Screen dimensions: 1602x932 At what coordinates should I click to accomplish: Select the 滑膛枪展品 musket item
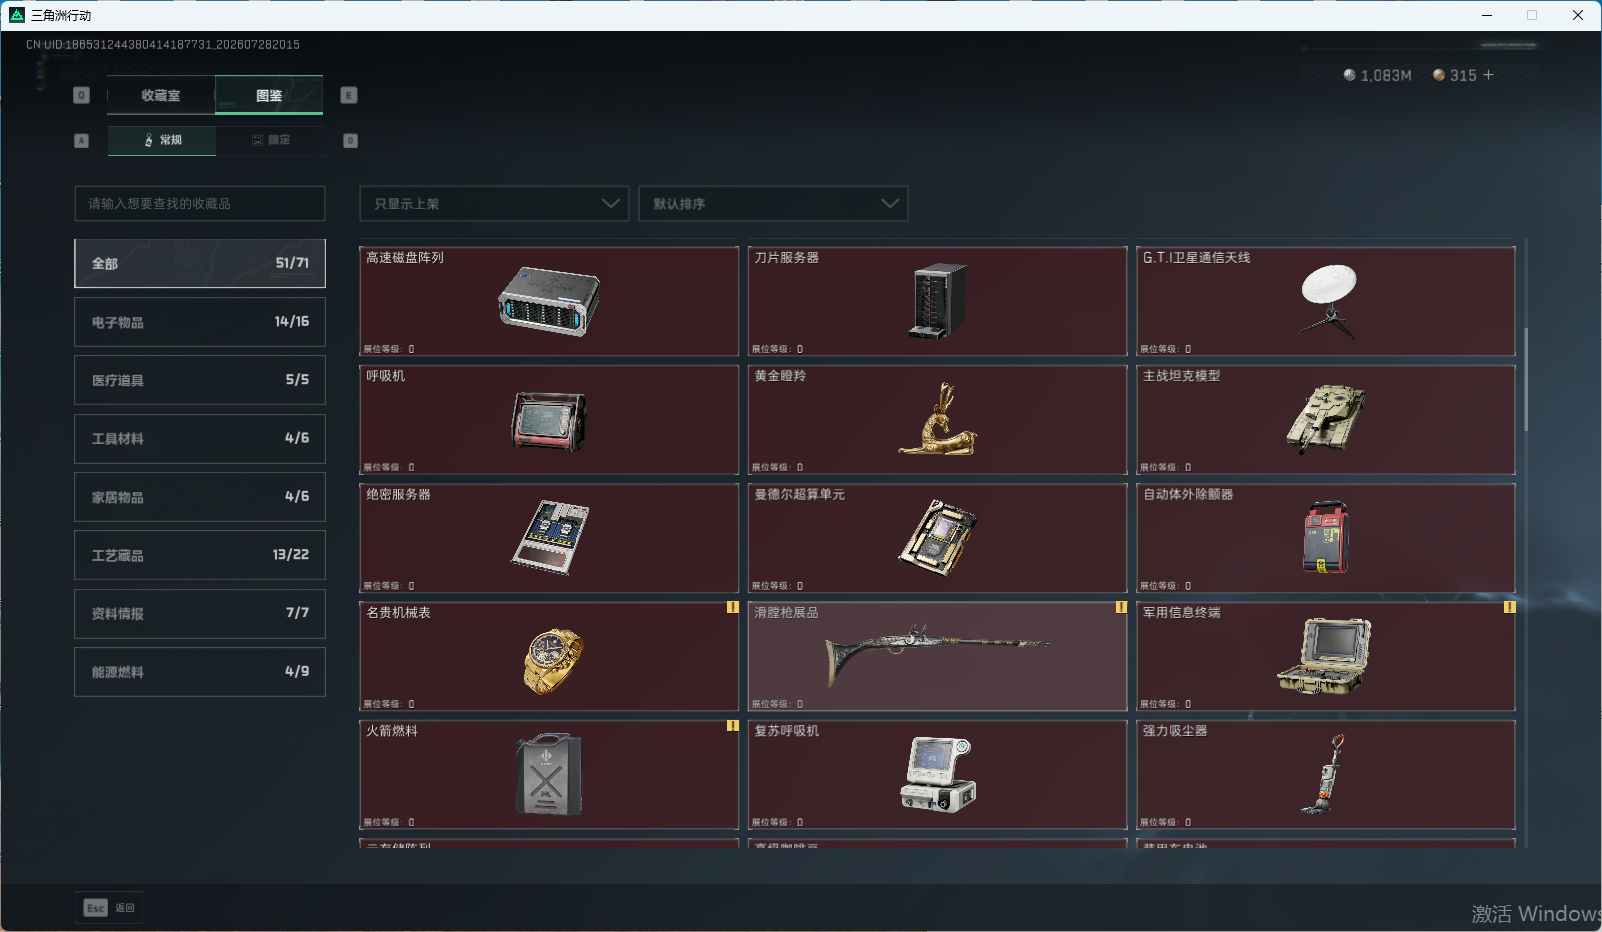click(937, 656)
